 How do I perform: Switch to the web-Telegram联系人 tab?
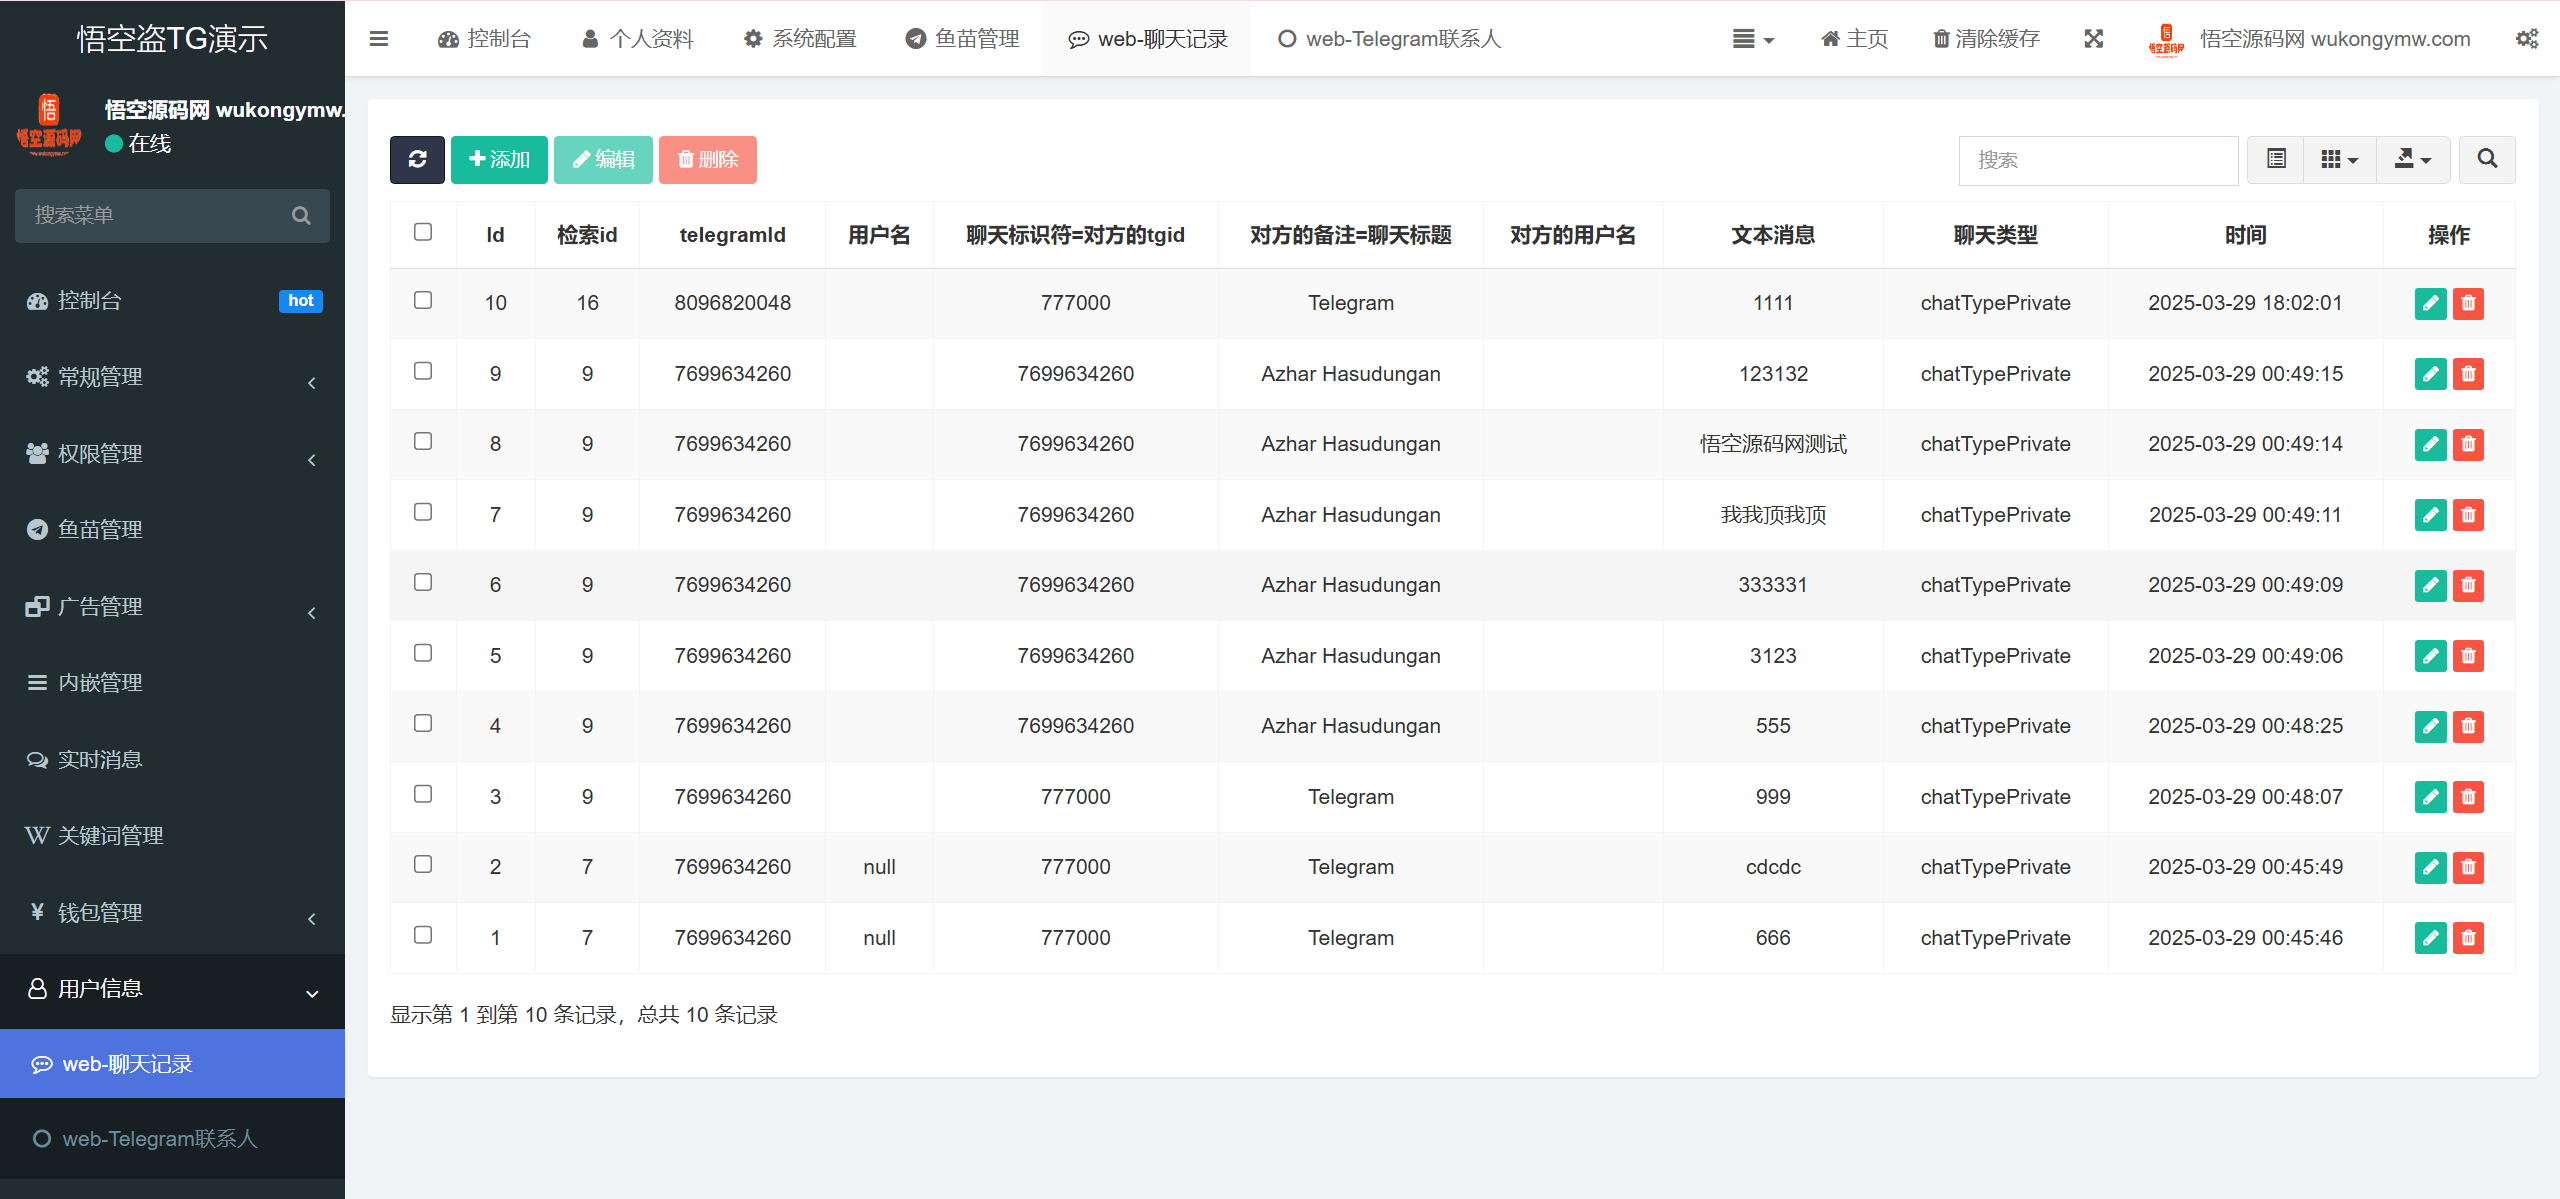coord(1389,38)
